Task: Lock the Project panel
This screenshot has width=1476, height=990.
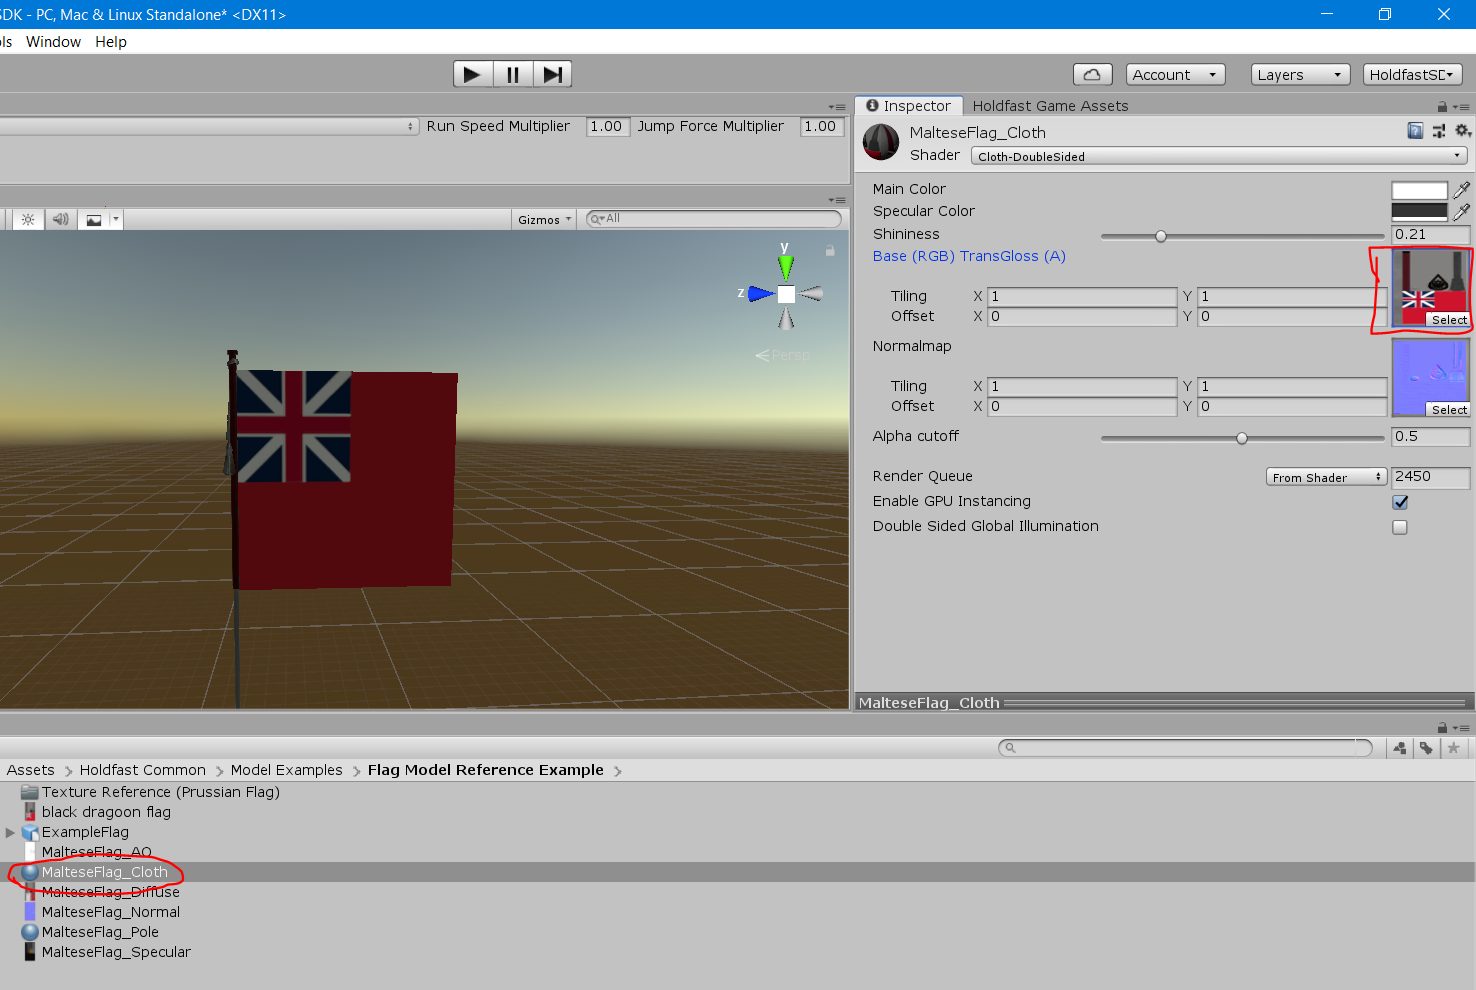Action: coord(1442,727)
